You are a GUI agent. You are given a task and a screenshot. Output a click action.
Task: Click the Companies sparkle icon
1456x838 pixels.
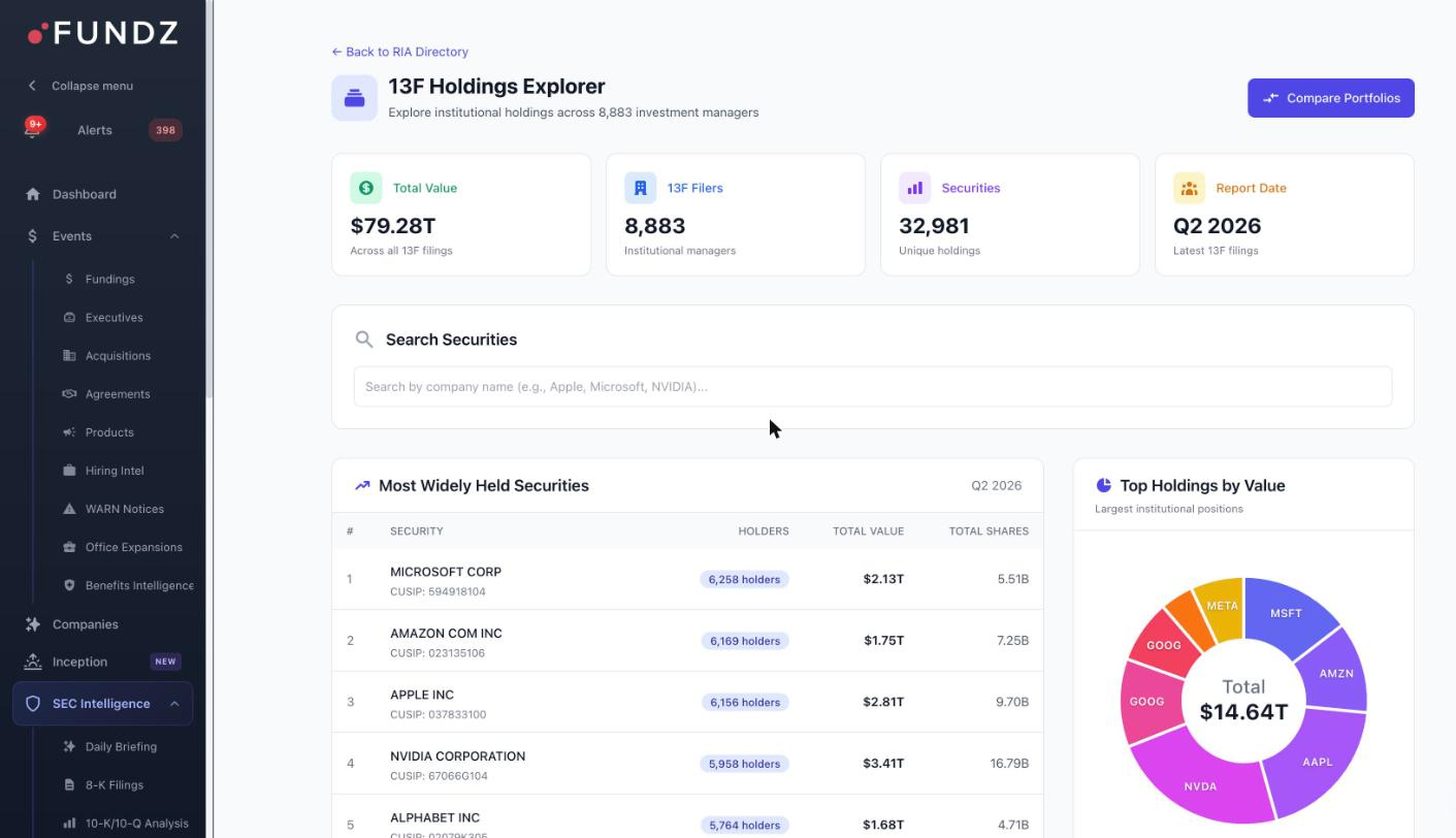click(x=33, y=624)
